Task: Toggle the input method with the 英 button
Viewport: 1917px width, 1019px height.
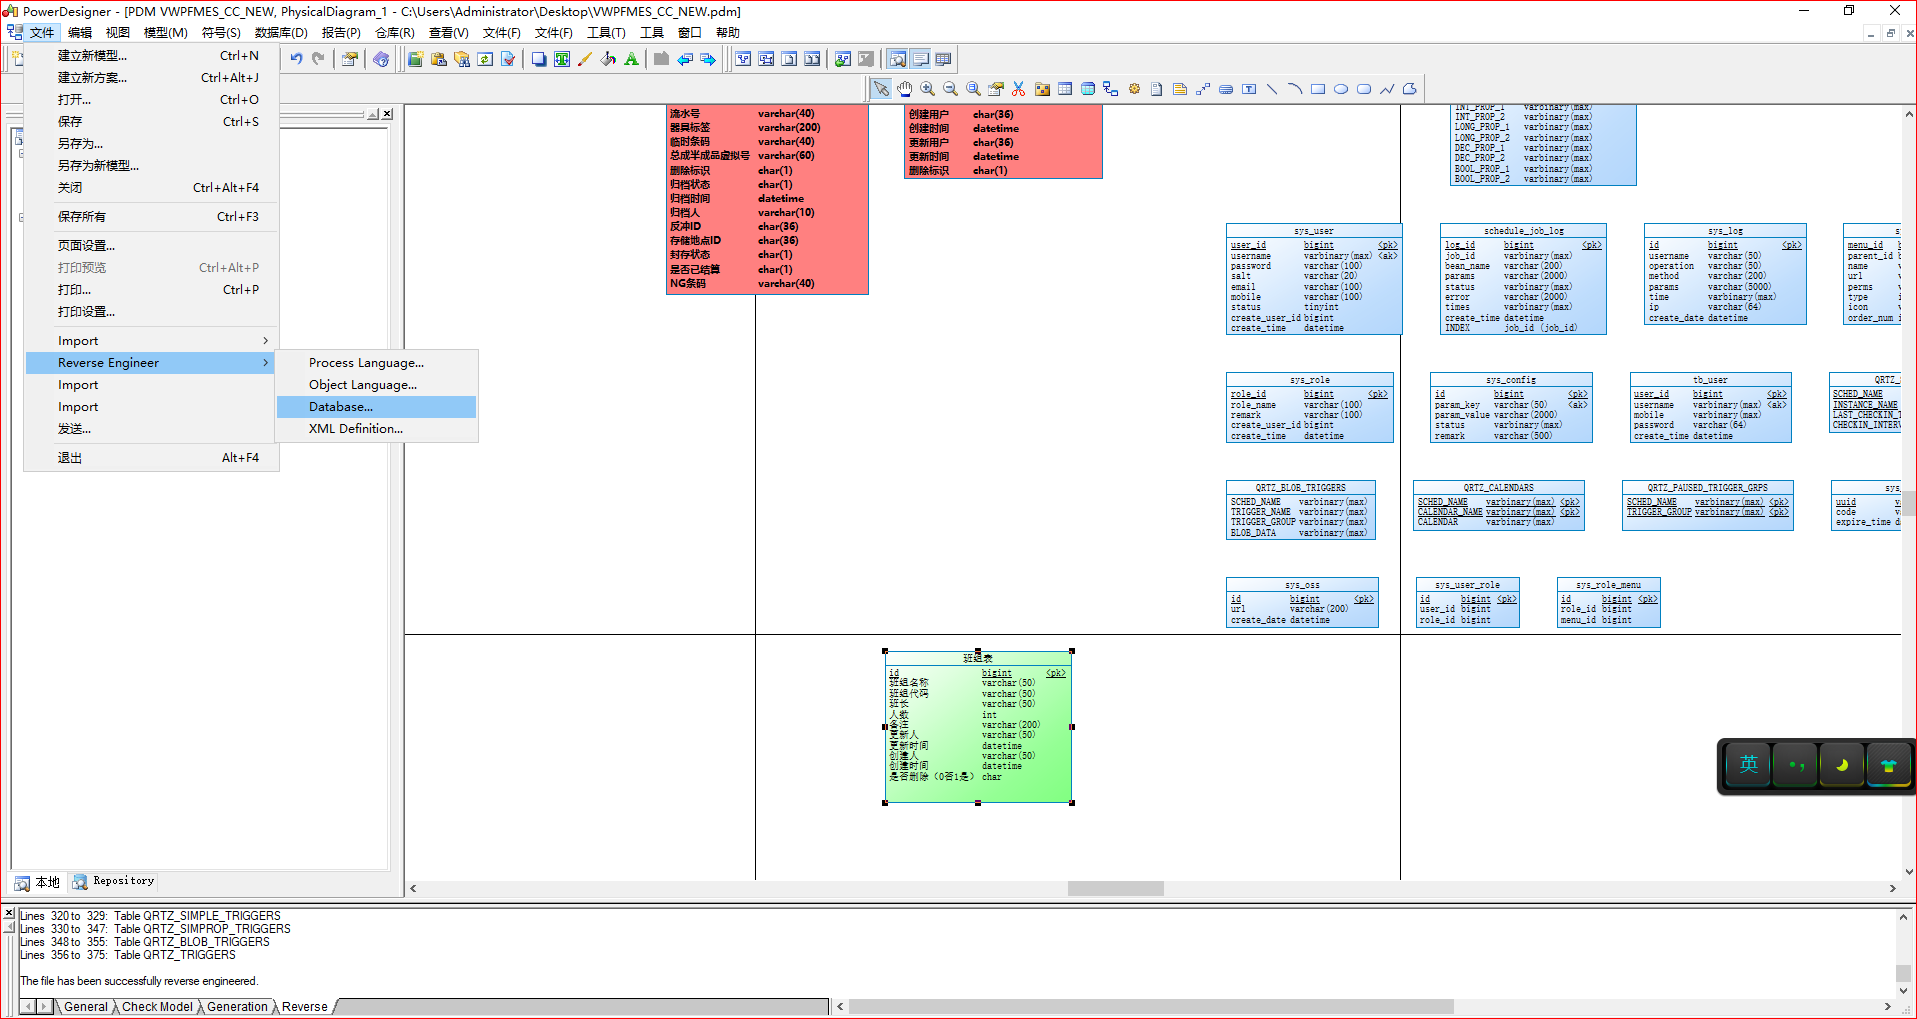Action: pyautogui.click(x=1747, y=764)
